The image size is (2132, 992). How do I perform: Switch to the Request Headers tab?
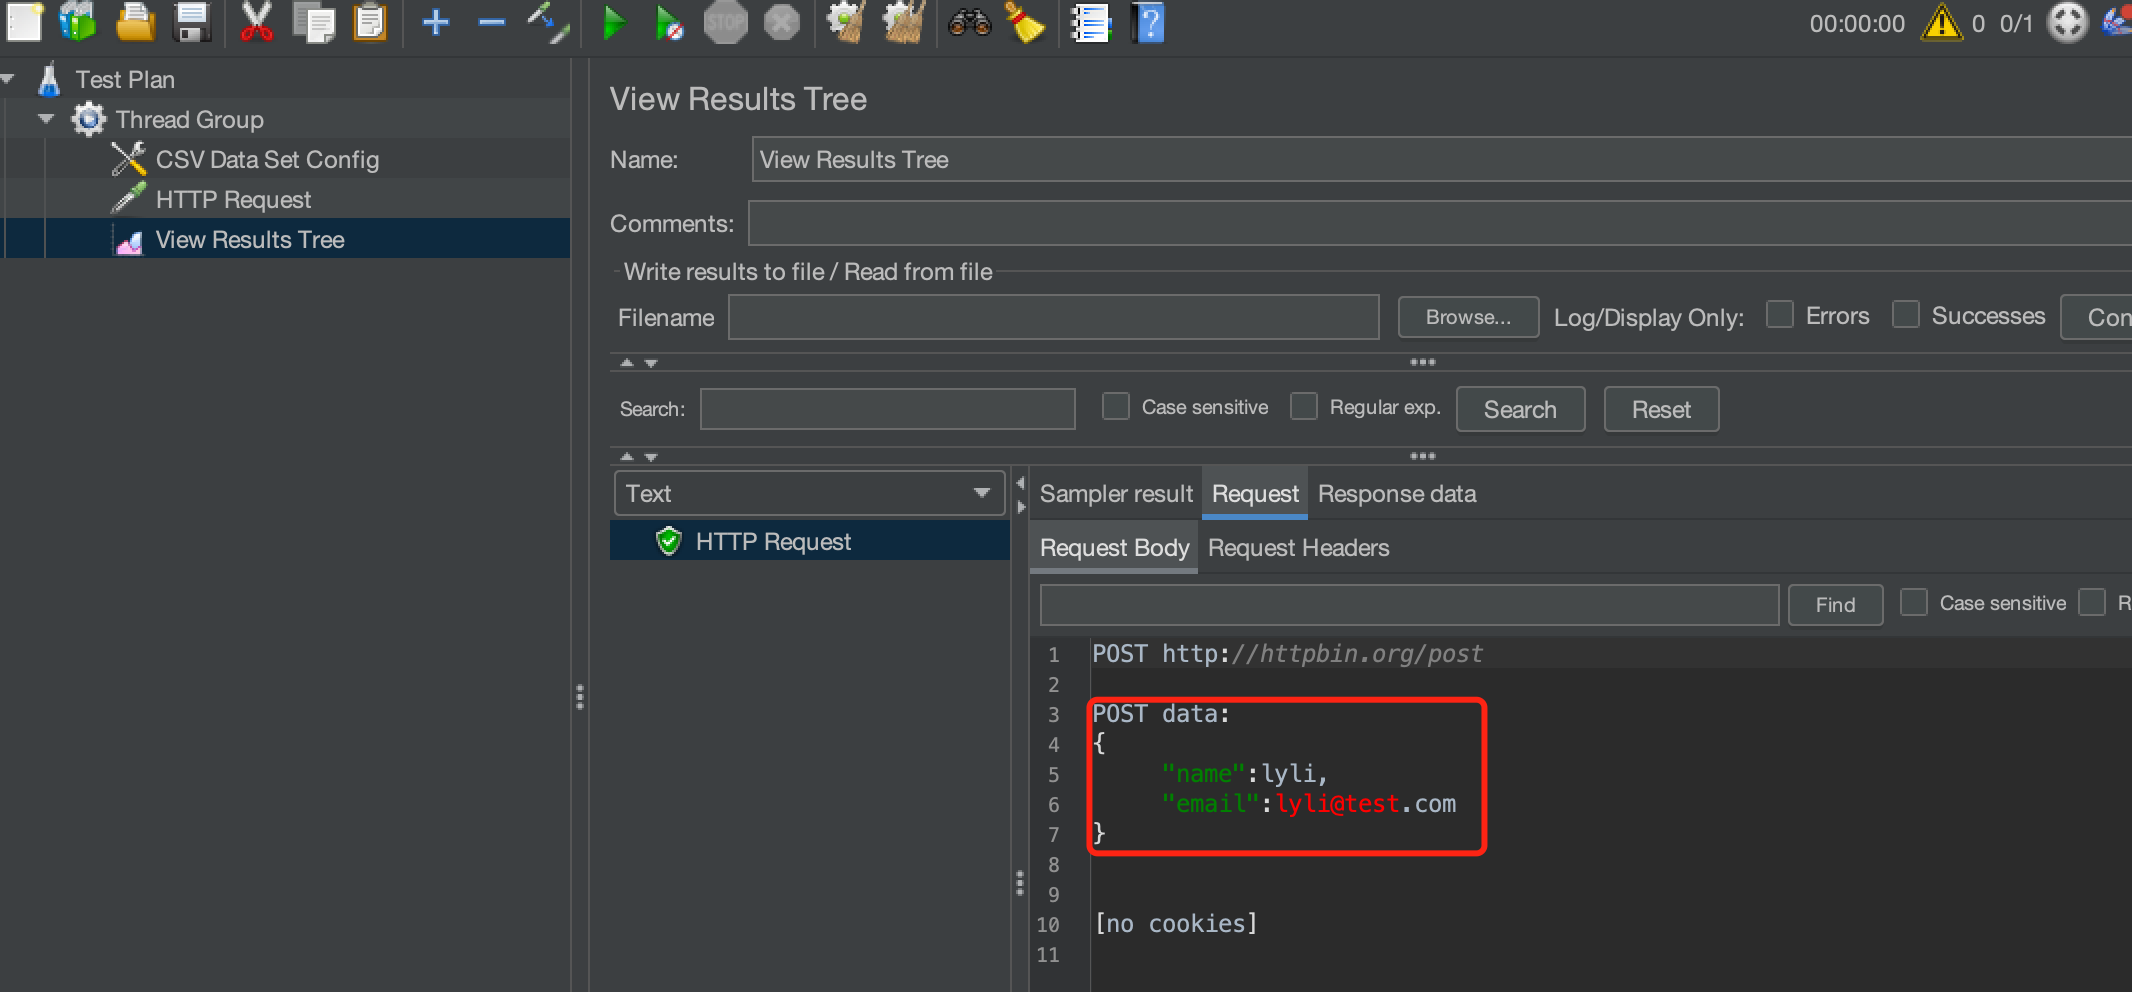point(1298,548)
